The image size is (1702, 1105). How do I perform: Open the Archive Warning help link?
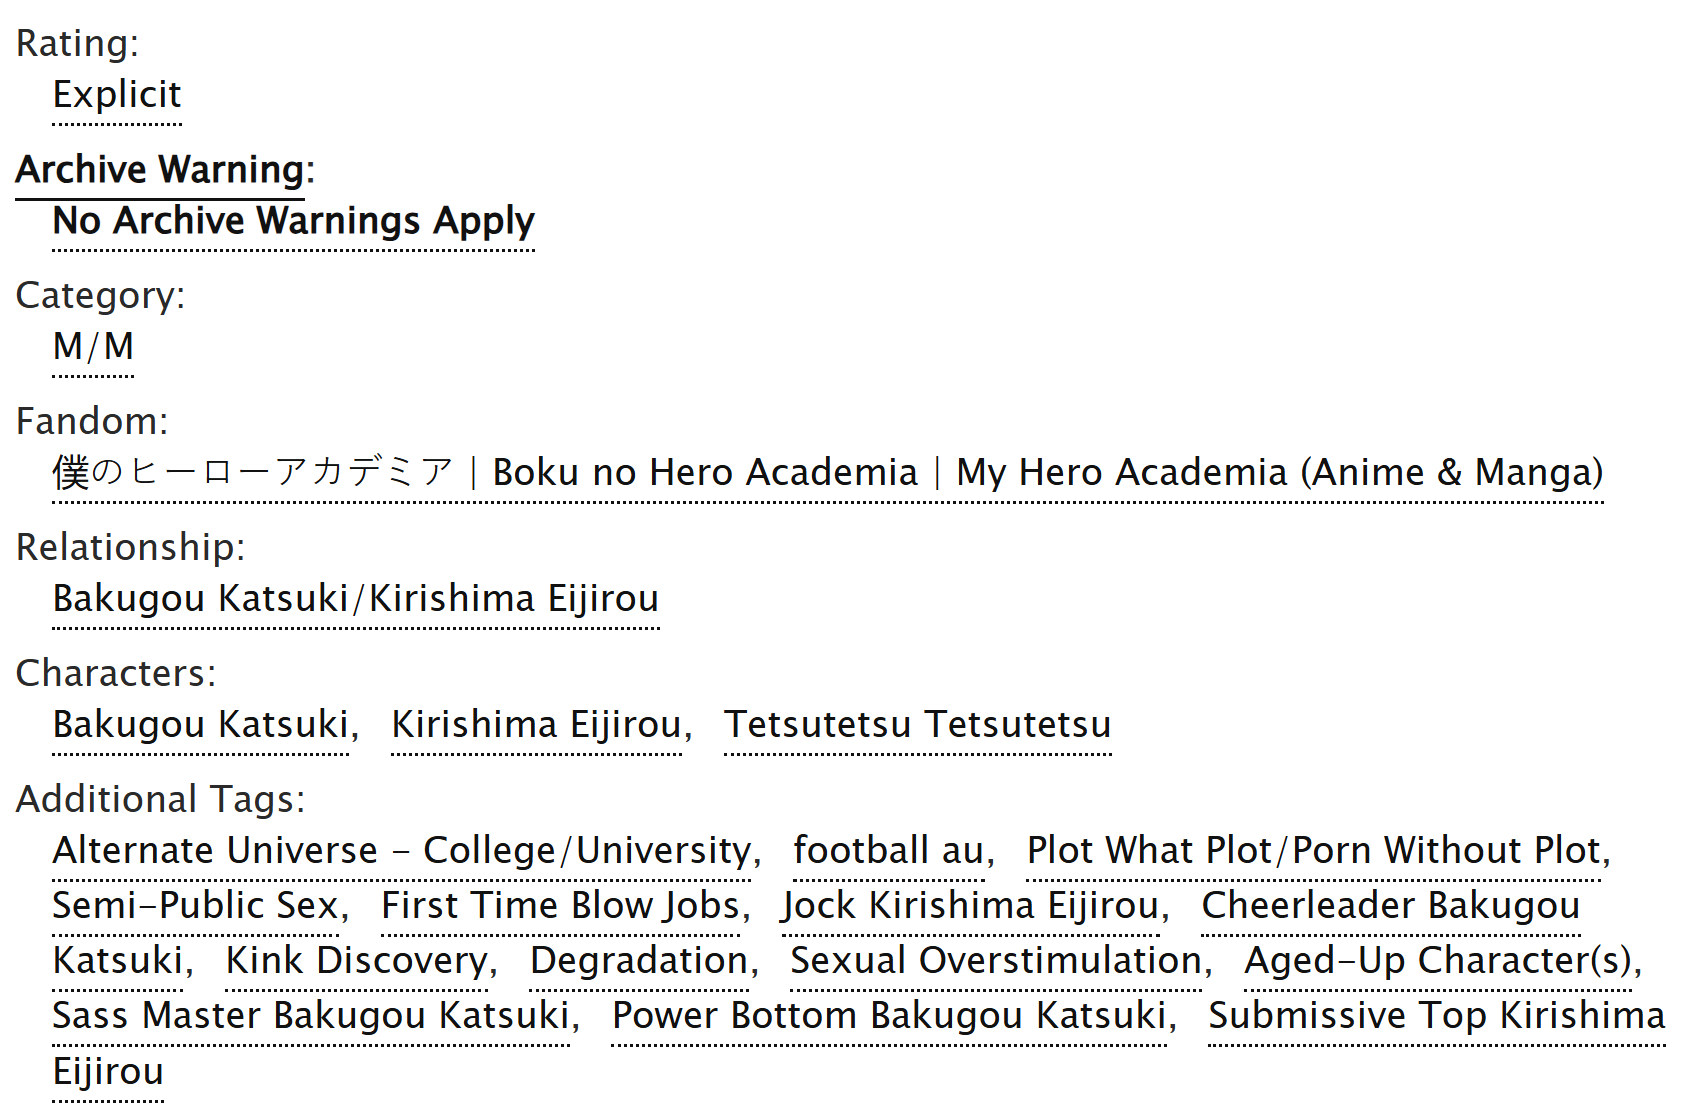tap(160, 170)
